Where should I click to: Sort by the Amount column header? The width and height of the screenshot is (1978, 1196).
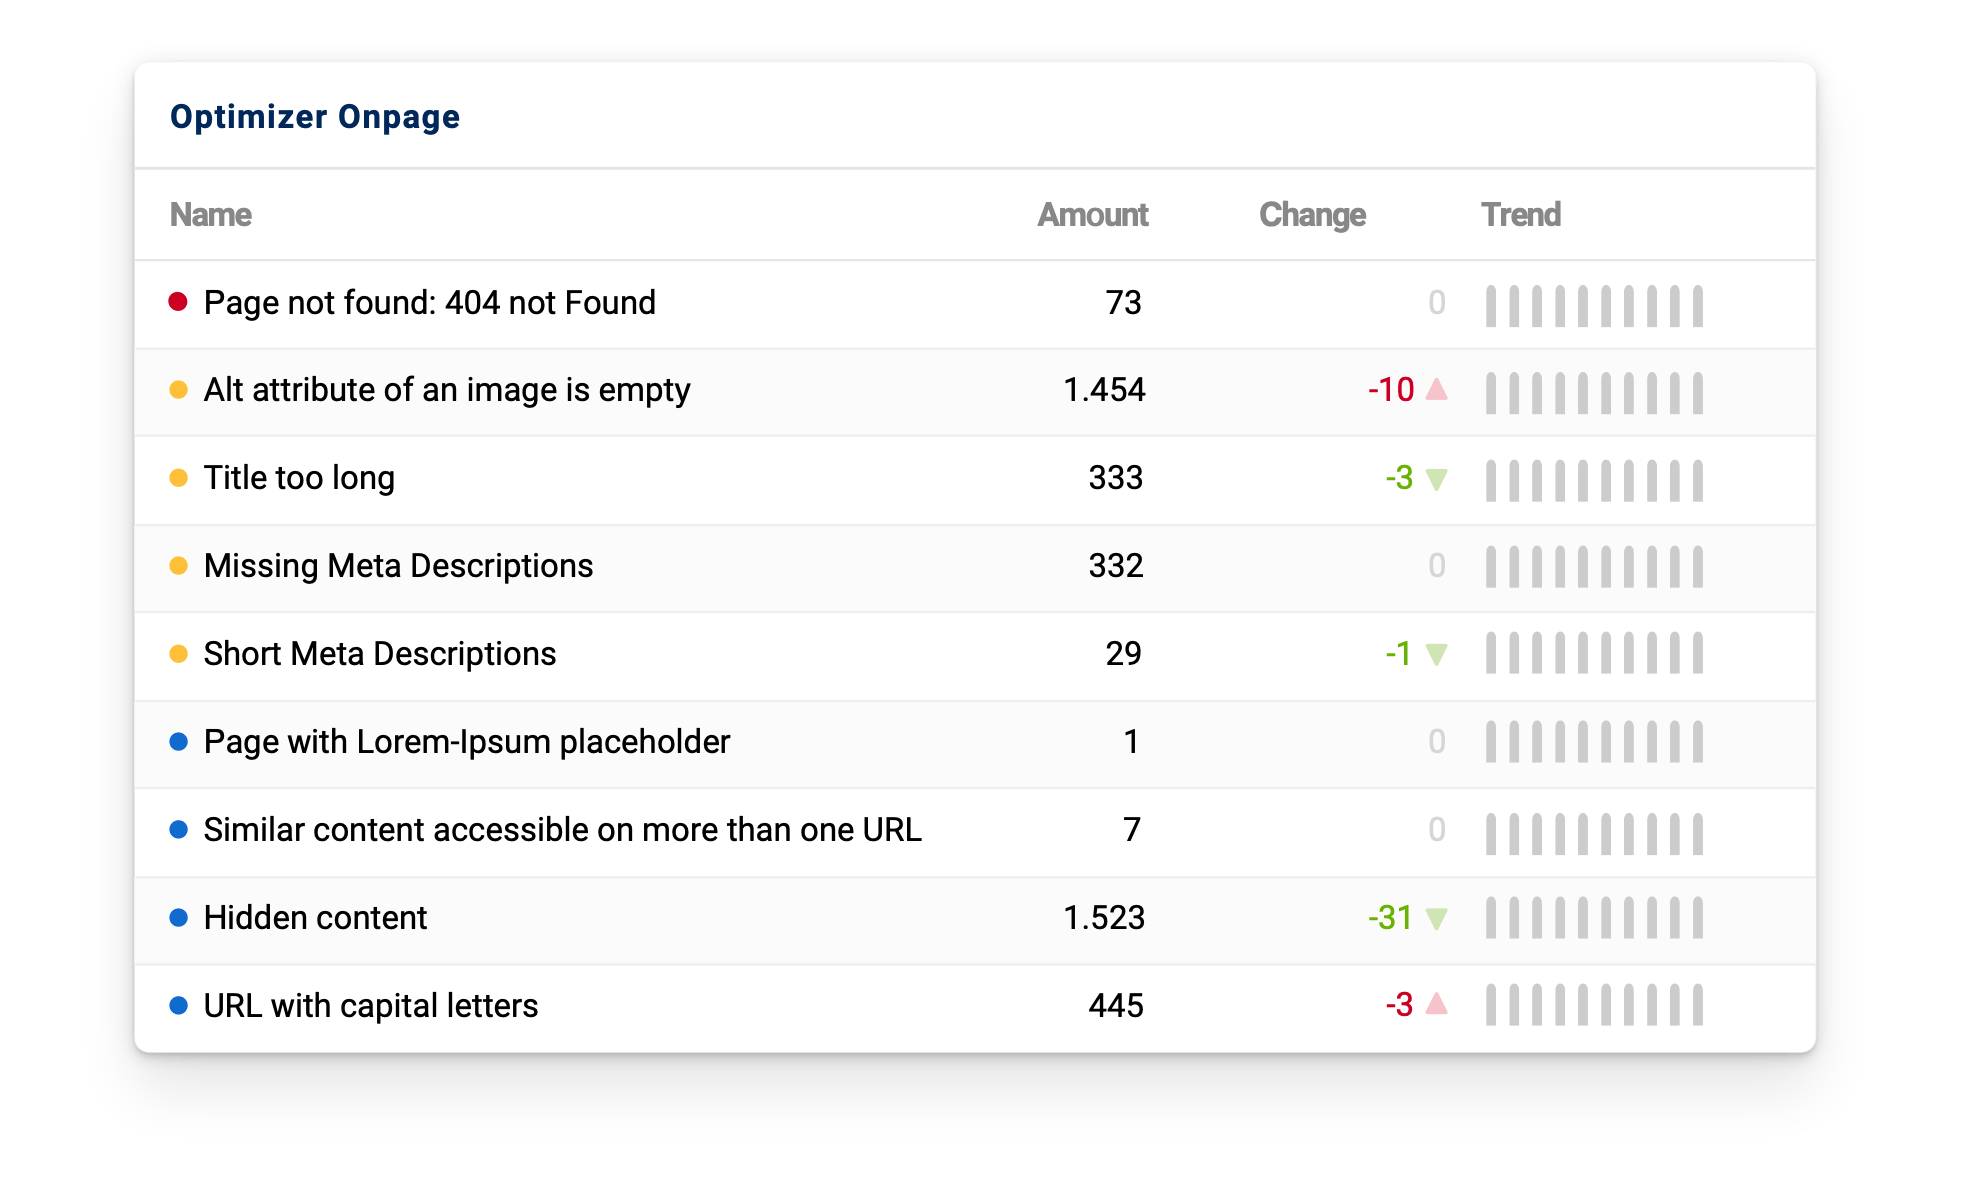coord(1092,215)
